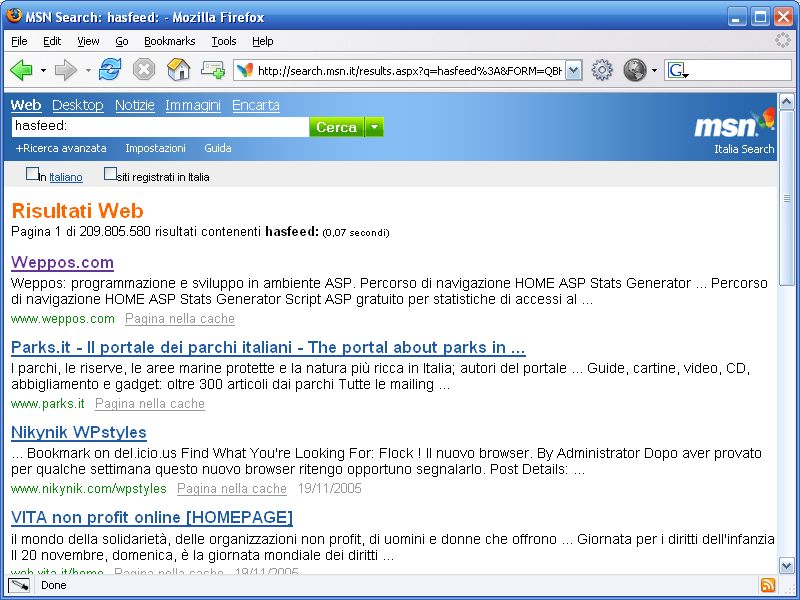Screen dimensions: 800x600
Task: Switch to Encarta search tab
Action: pyautogui.click(x=256, y=105)
